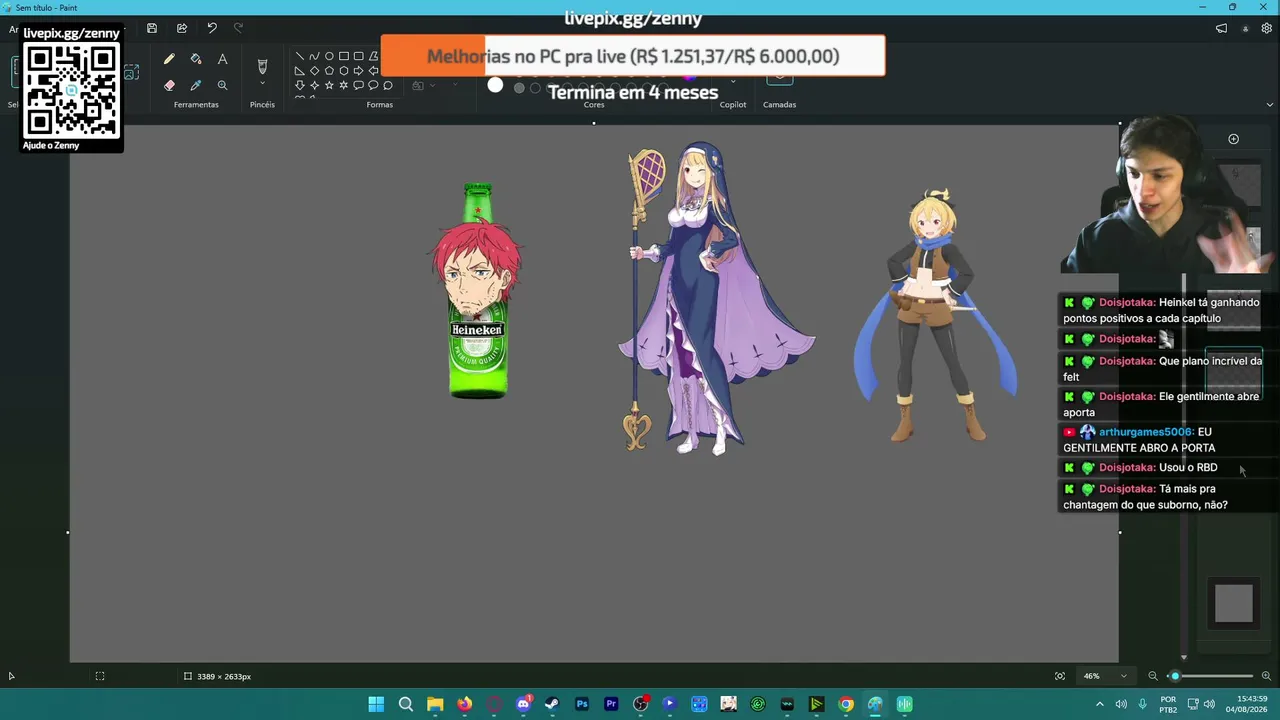Open Windows Search from the taskbar
The width and height of the screenshot is (1280, 720).
click(406, 704)
